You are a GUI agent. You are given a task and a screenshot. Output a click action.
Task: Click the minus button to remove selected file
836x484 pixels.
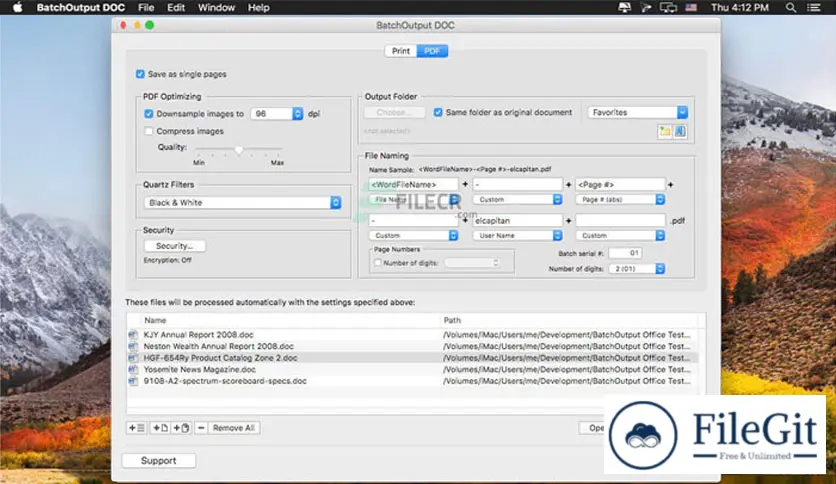coord(200,428)
